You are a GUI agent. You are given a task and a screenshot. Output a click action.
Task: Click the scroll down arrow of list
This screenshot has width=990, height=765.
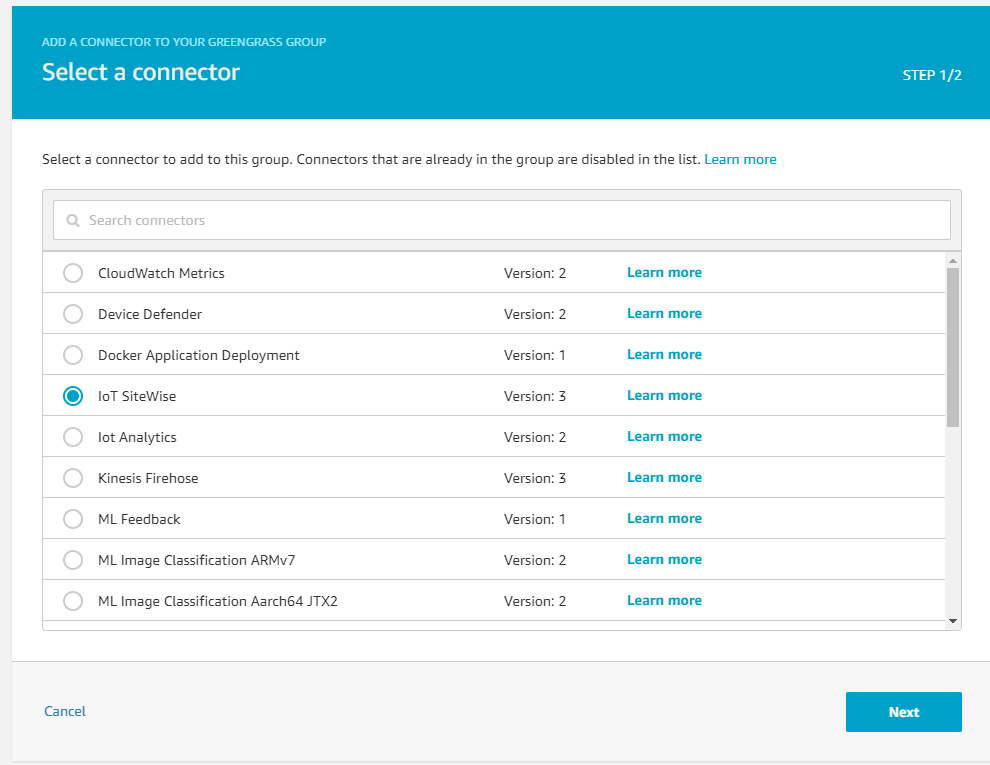953,621
